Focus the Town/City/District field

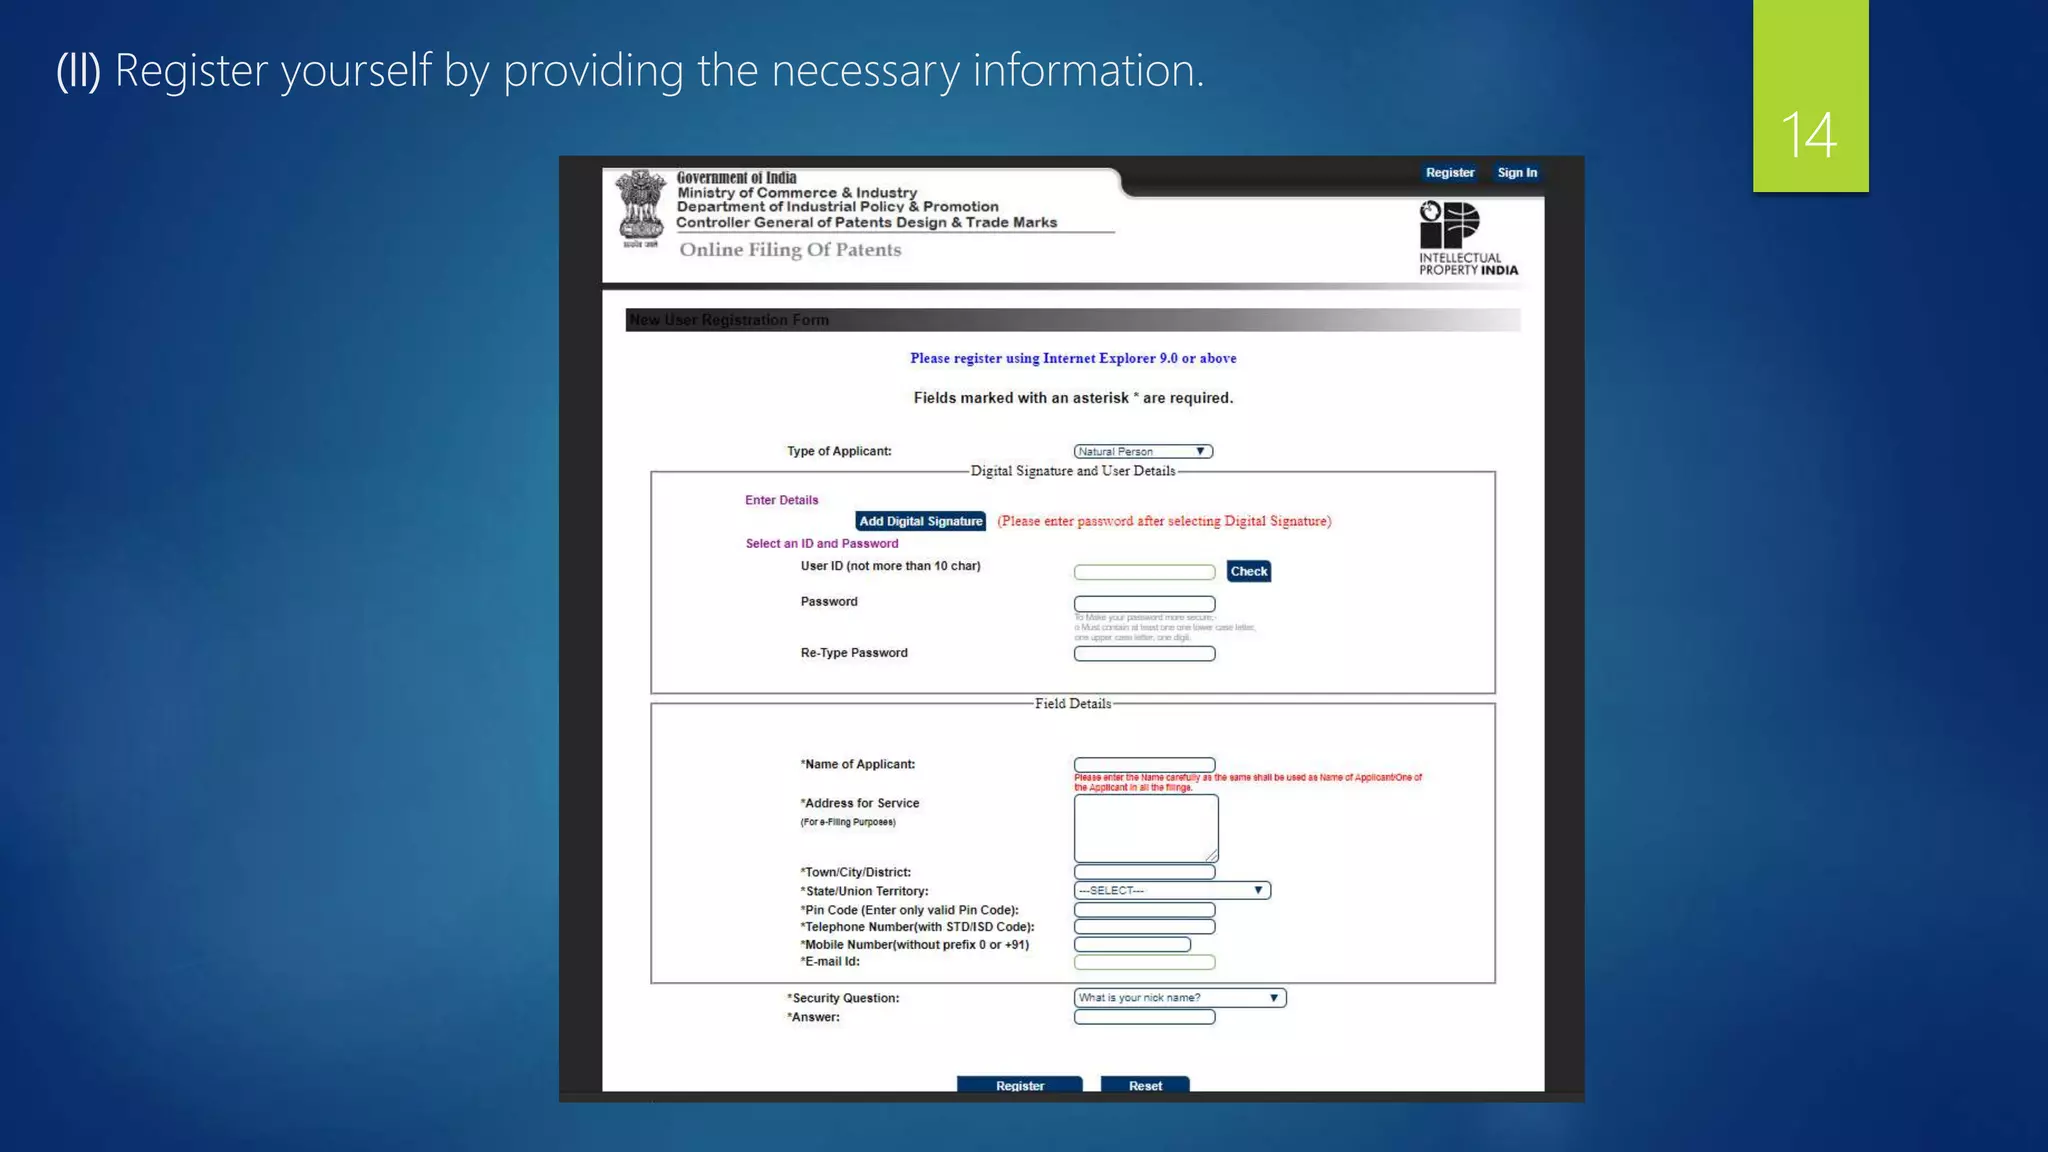[x=1144, y=872]
